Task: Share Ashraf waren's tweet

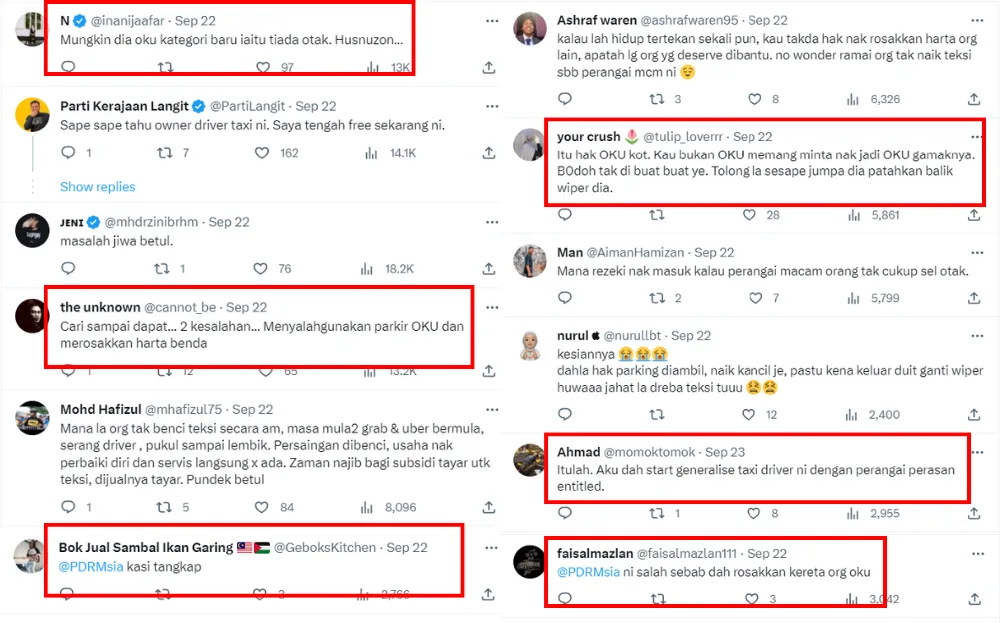Action: tap(974, 99)
